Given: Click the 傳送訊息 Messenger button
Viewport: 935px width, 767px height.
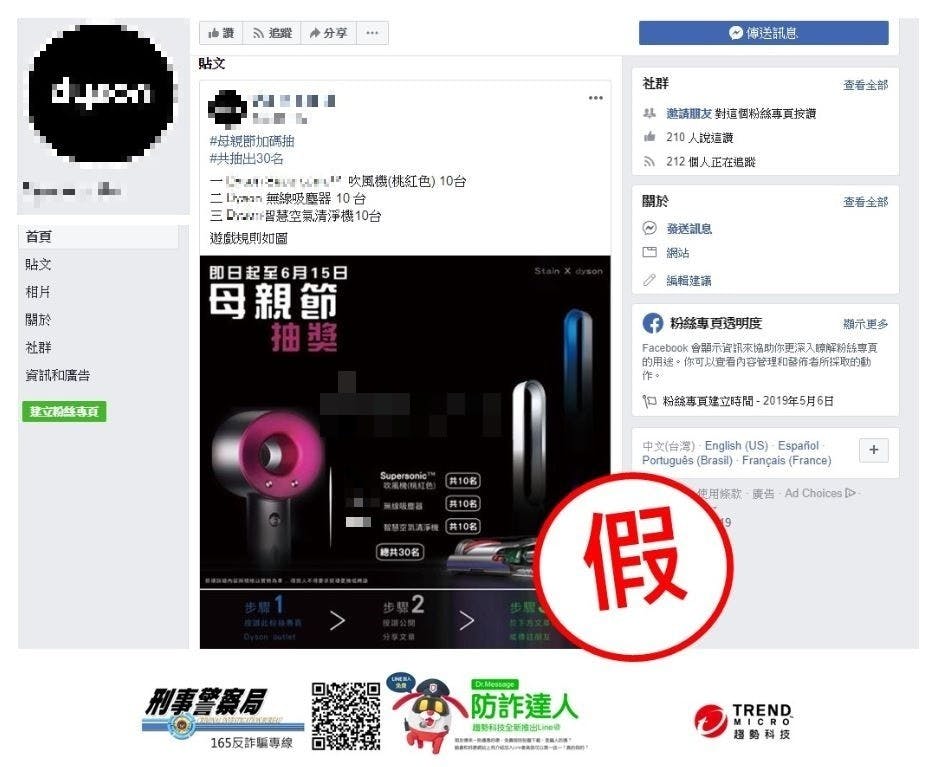Looking at the screenshot, I should click(x=763, y=33).
